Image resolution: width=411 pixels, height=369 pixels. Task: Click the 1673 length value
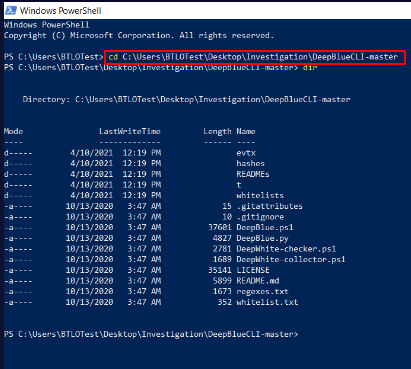click(x=222, y=292)
